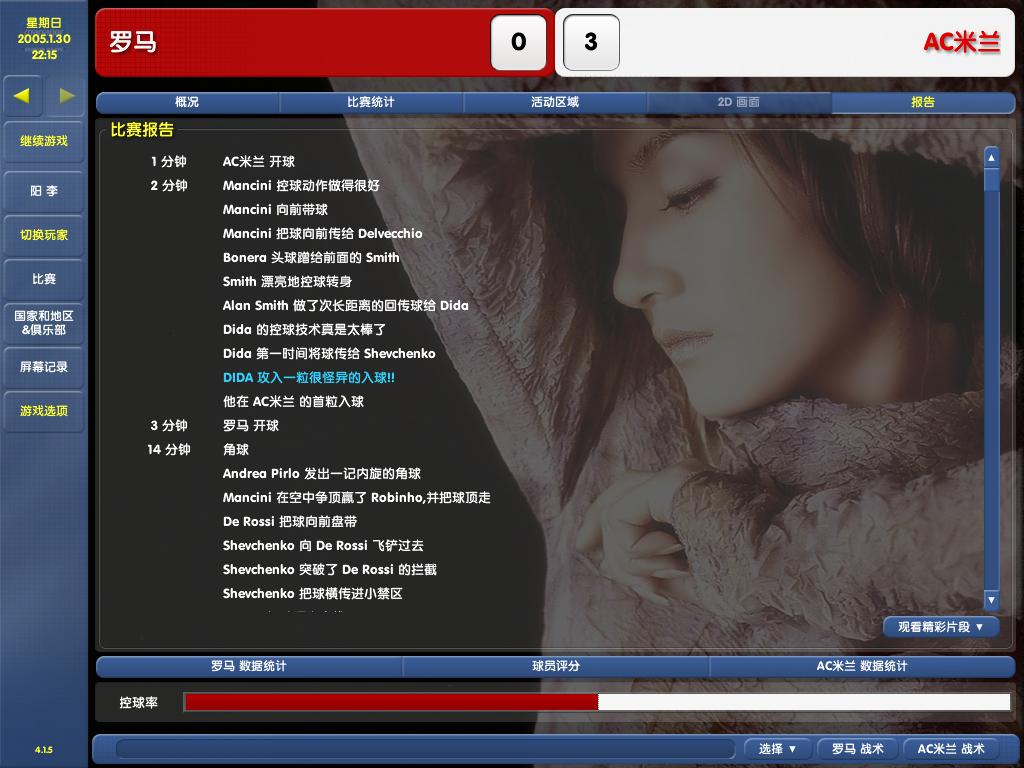Open 球员评分 player ratings tab
The image size is (1024, 768).
tap(556, 666)
